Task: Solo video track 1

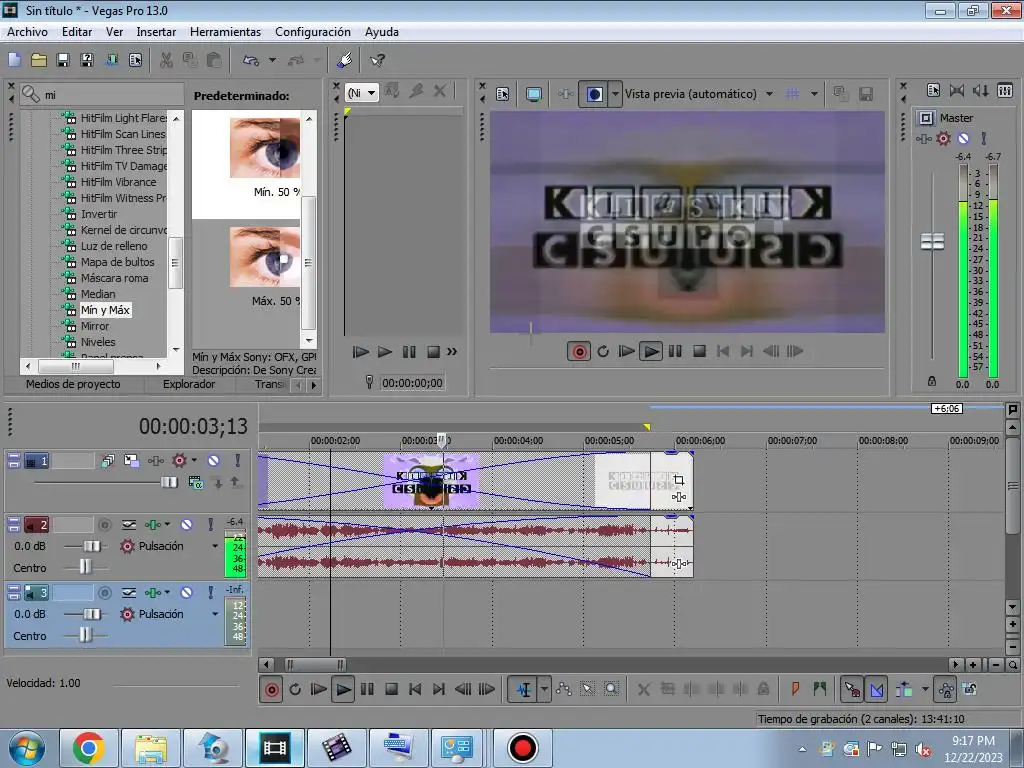Action: (x=238, y=460)
